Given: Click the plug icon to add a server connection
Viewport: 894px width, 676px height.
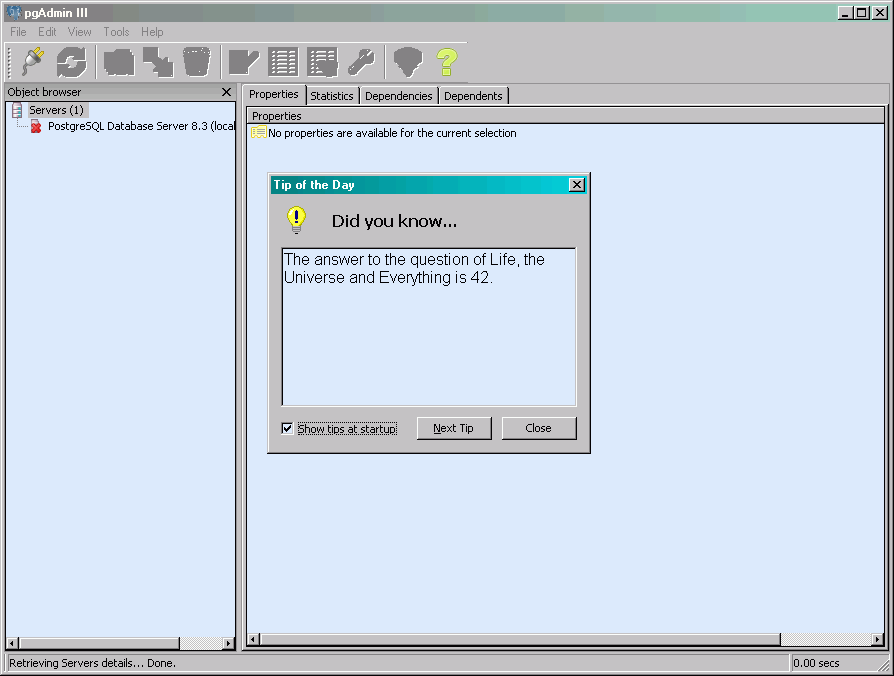Looking at the screenshot, I should tap(33, 62).
